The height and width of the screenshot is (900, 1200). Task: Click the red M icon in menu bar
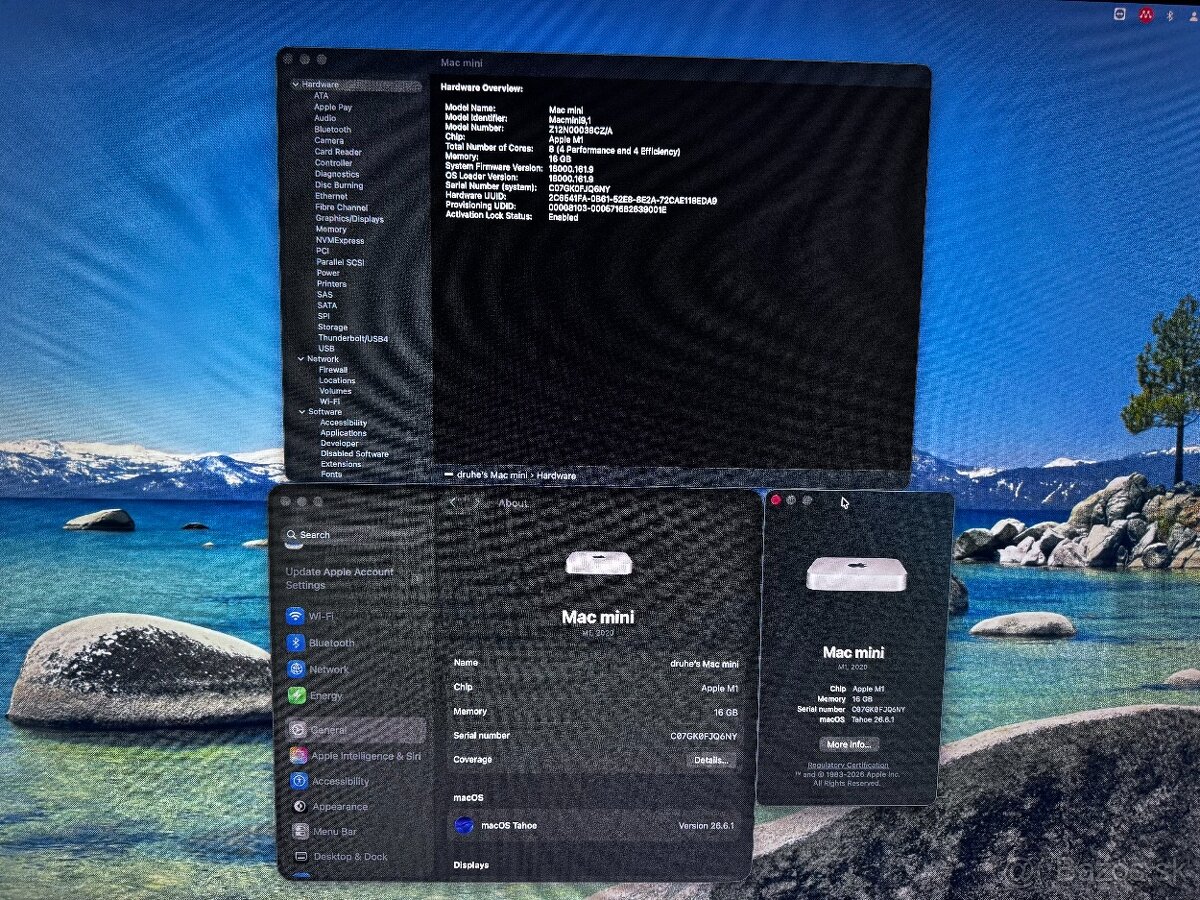(1146, 14)
